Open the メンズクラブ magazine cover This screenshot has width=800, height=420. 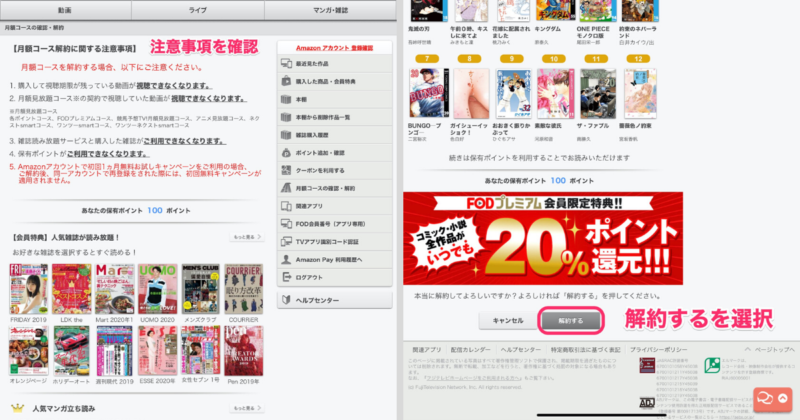coord(201,289)
